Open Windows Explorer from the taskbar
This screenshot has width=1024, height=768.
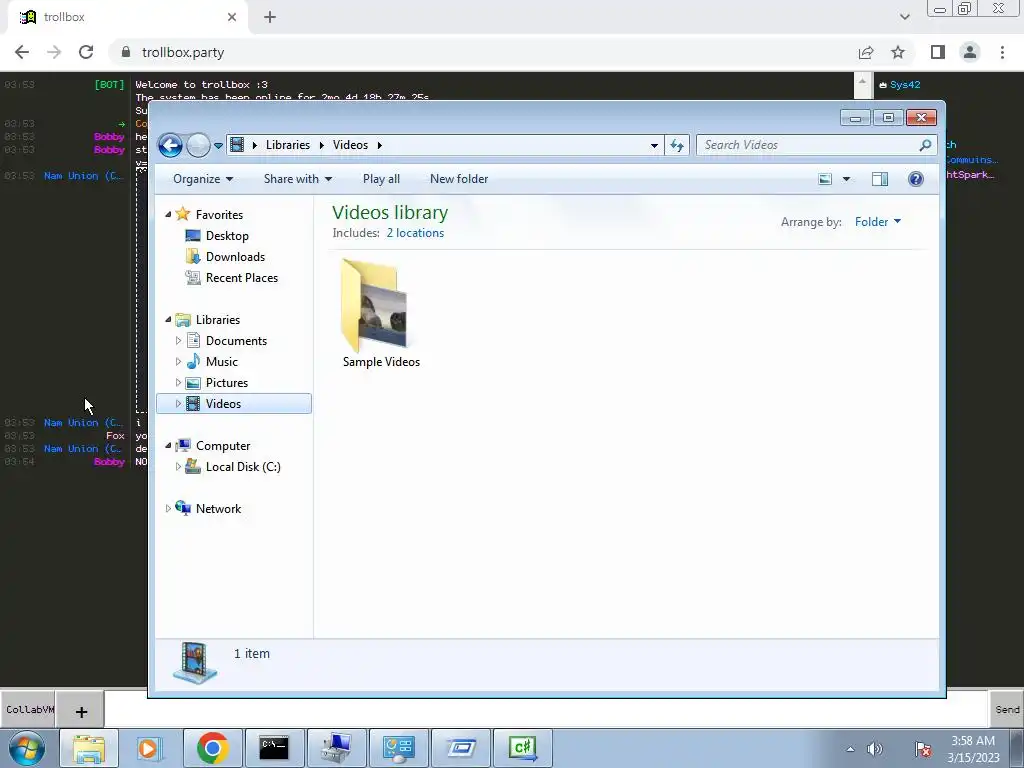[x=89, y=748]
